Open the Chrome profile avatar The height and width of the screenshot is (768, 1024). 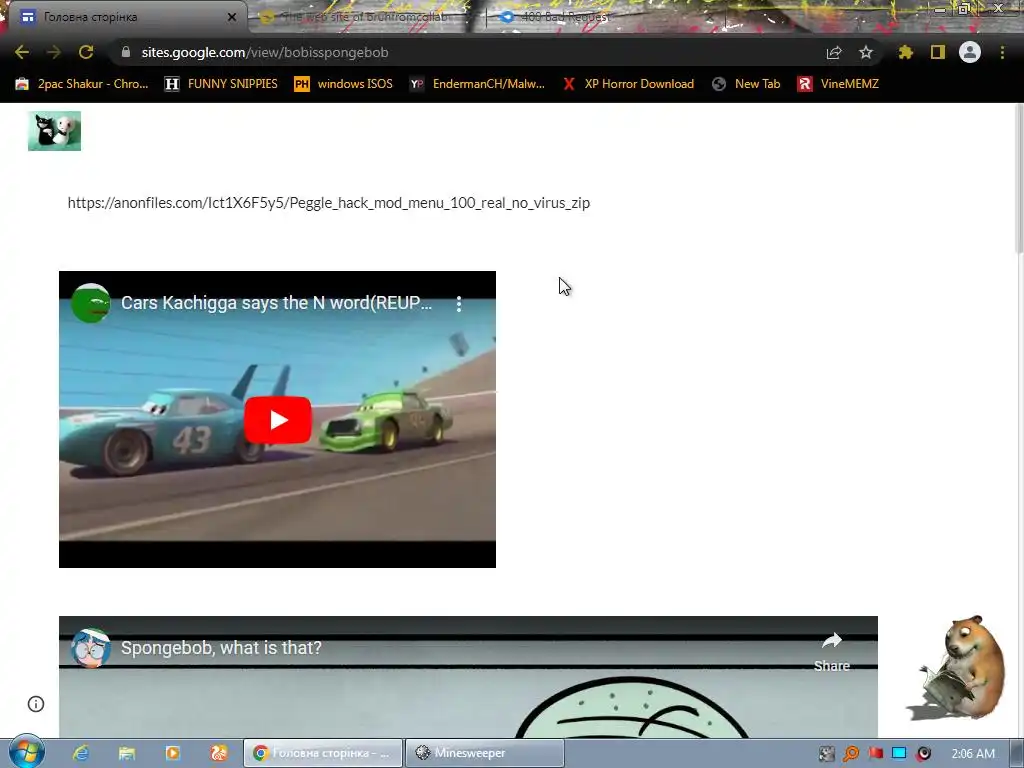970,52
